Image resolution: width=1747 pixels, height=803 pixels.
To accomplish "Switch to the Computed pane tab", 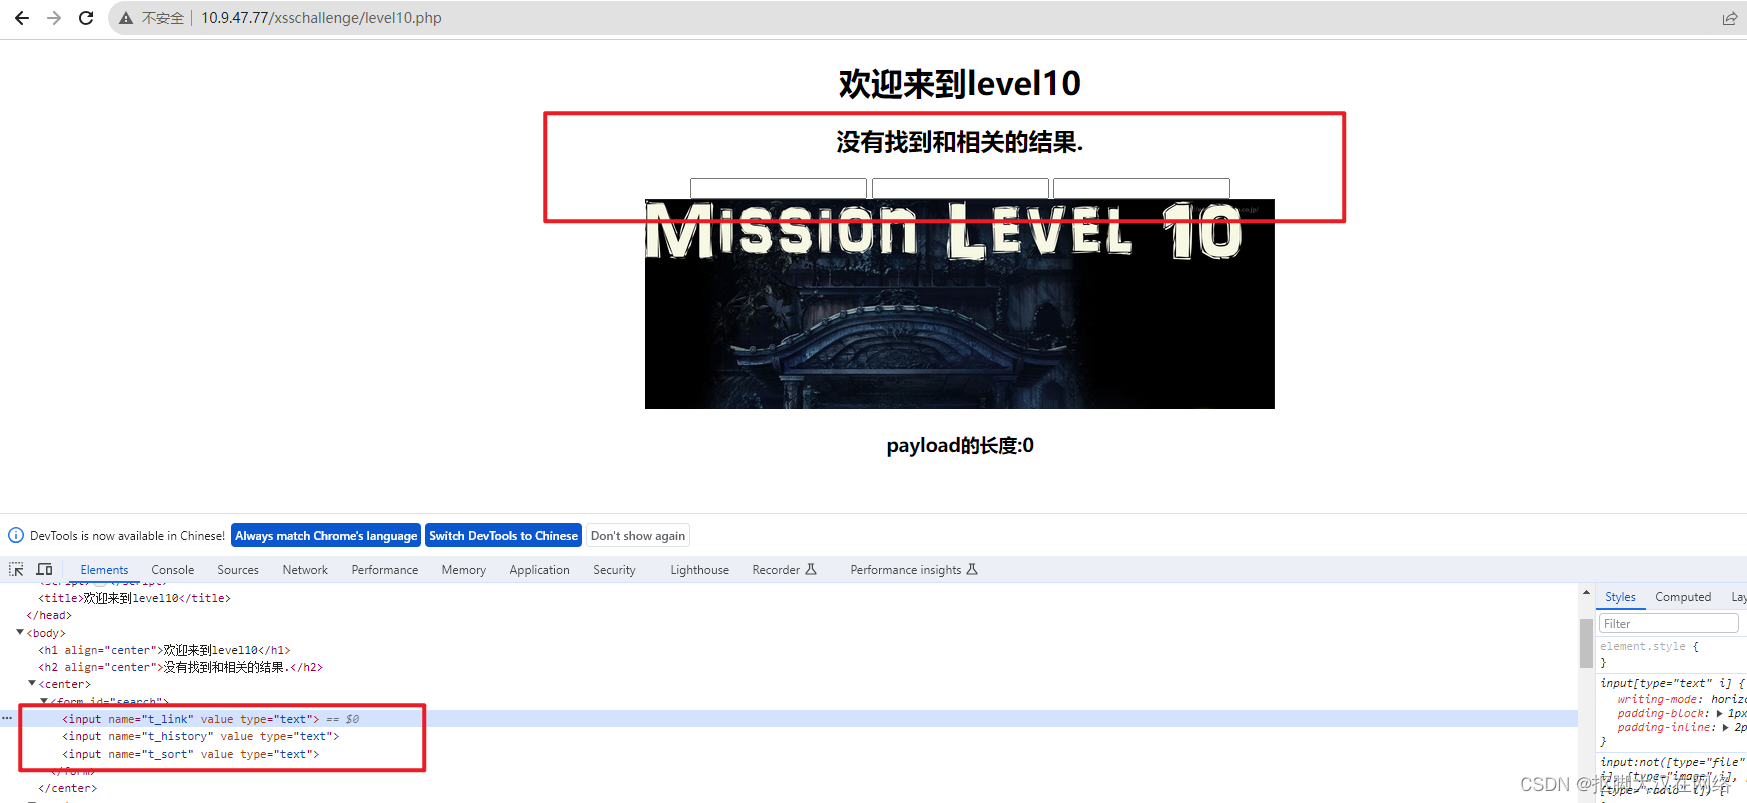I will click(1683, 597).
